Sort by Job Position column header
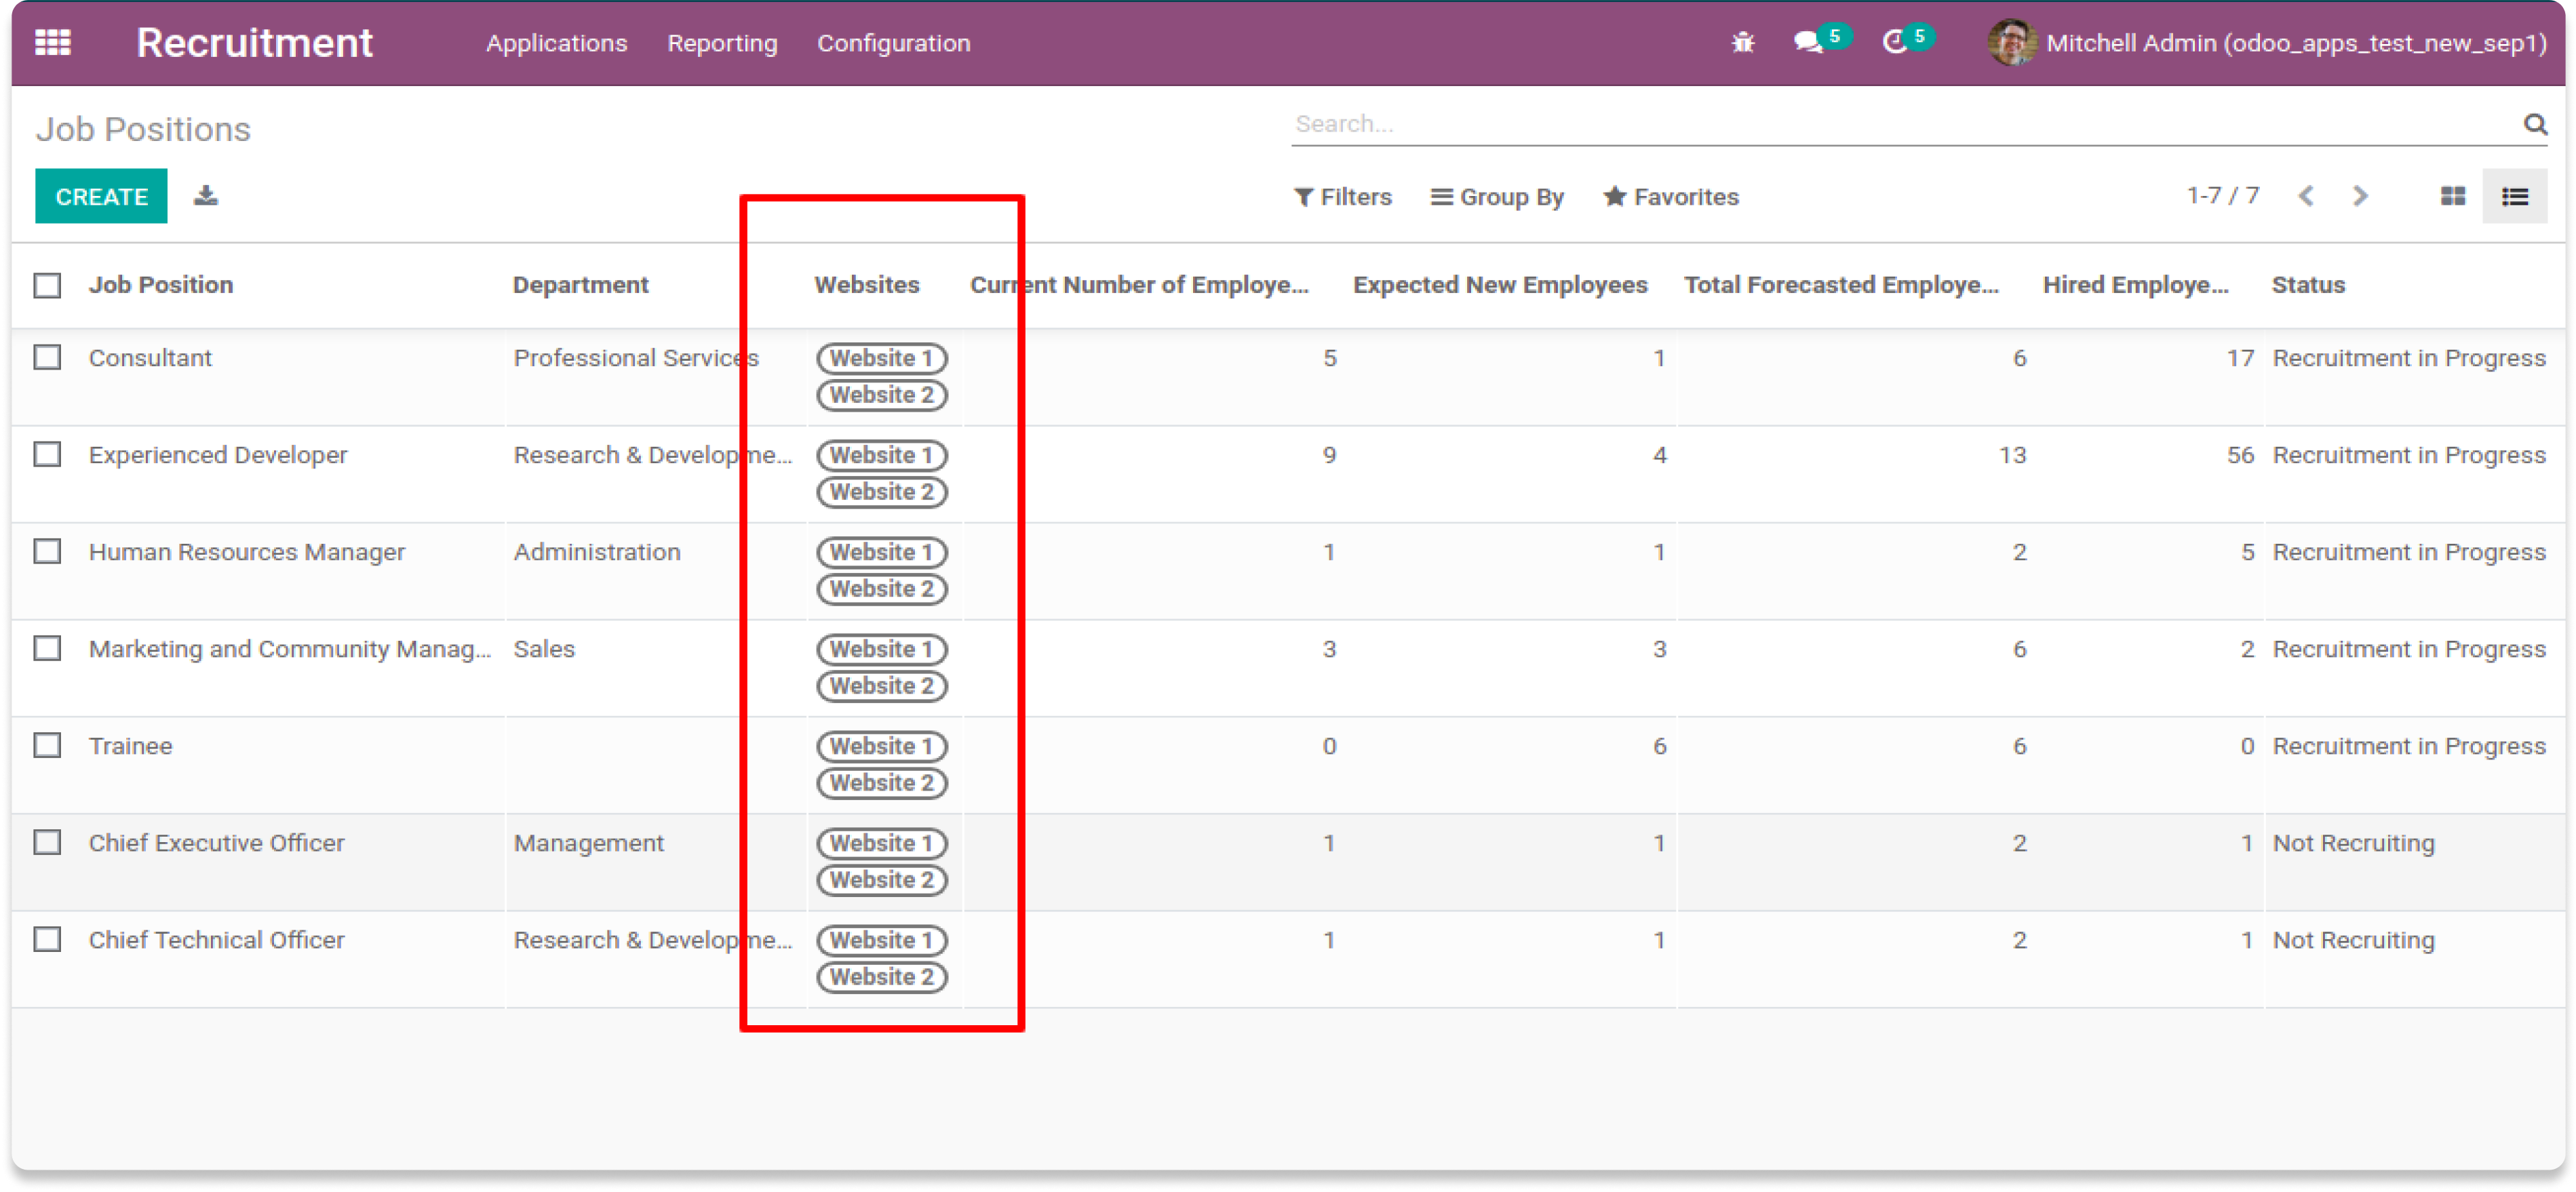 coord(161,285)
